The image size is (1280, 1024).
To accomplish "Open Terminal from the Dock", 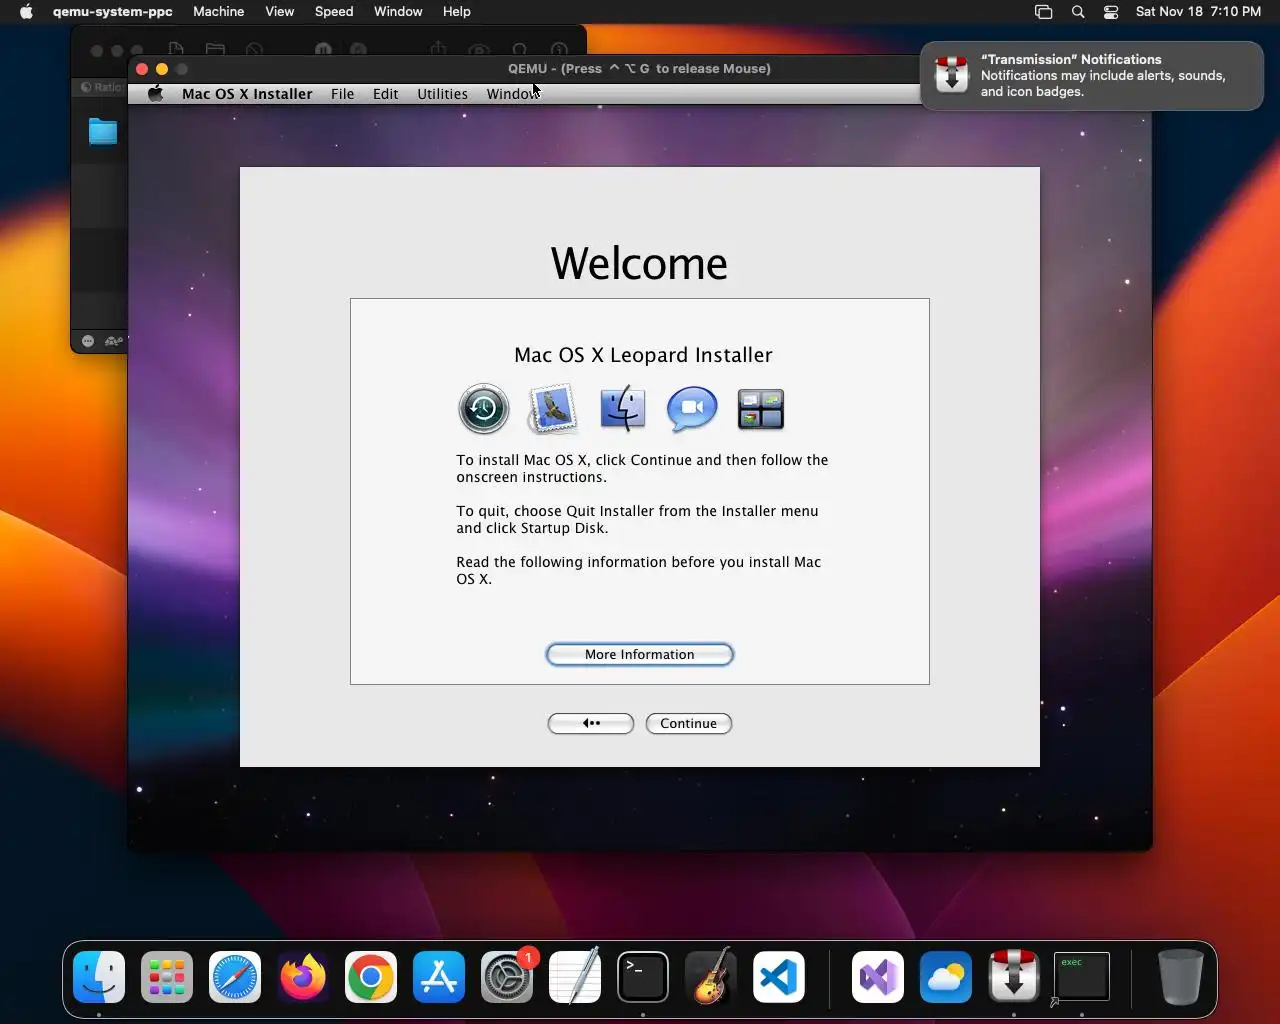I will point(643,977).
